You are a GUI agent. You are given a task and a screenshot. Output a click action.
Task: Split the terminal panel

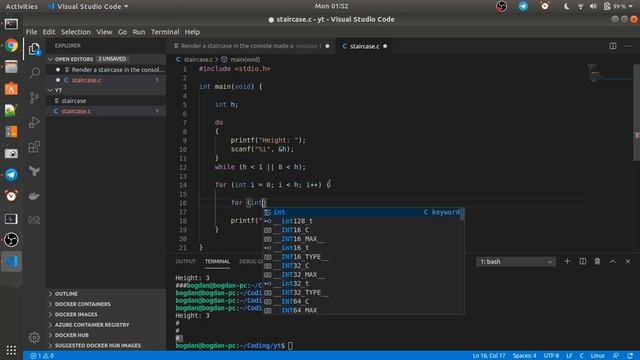tap(582, 261)
